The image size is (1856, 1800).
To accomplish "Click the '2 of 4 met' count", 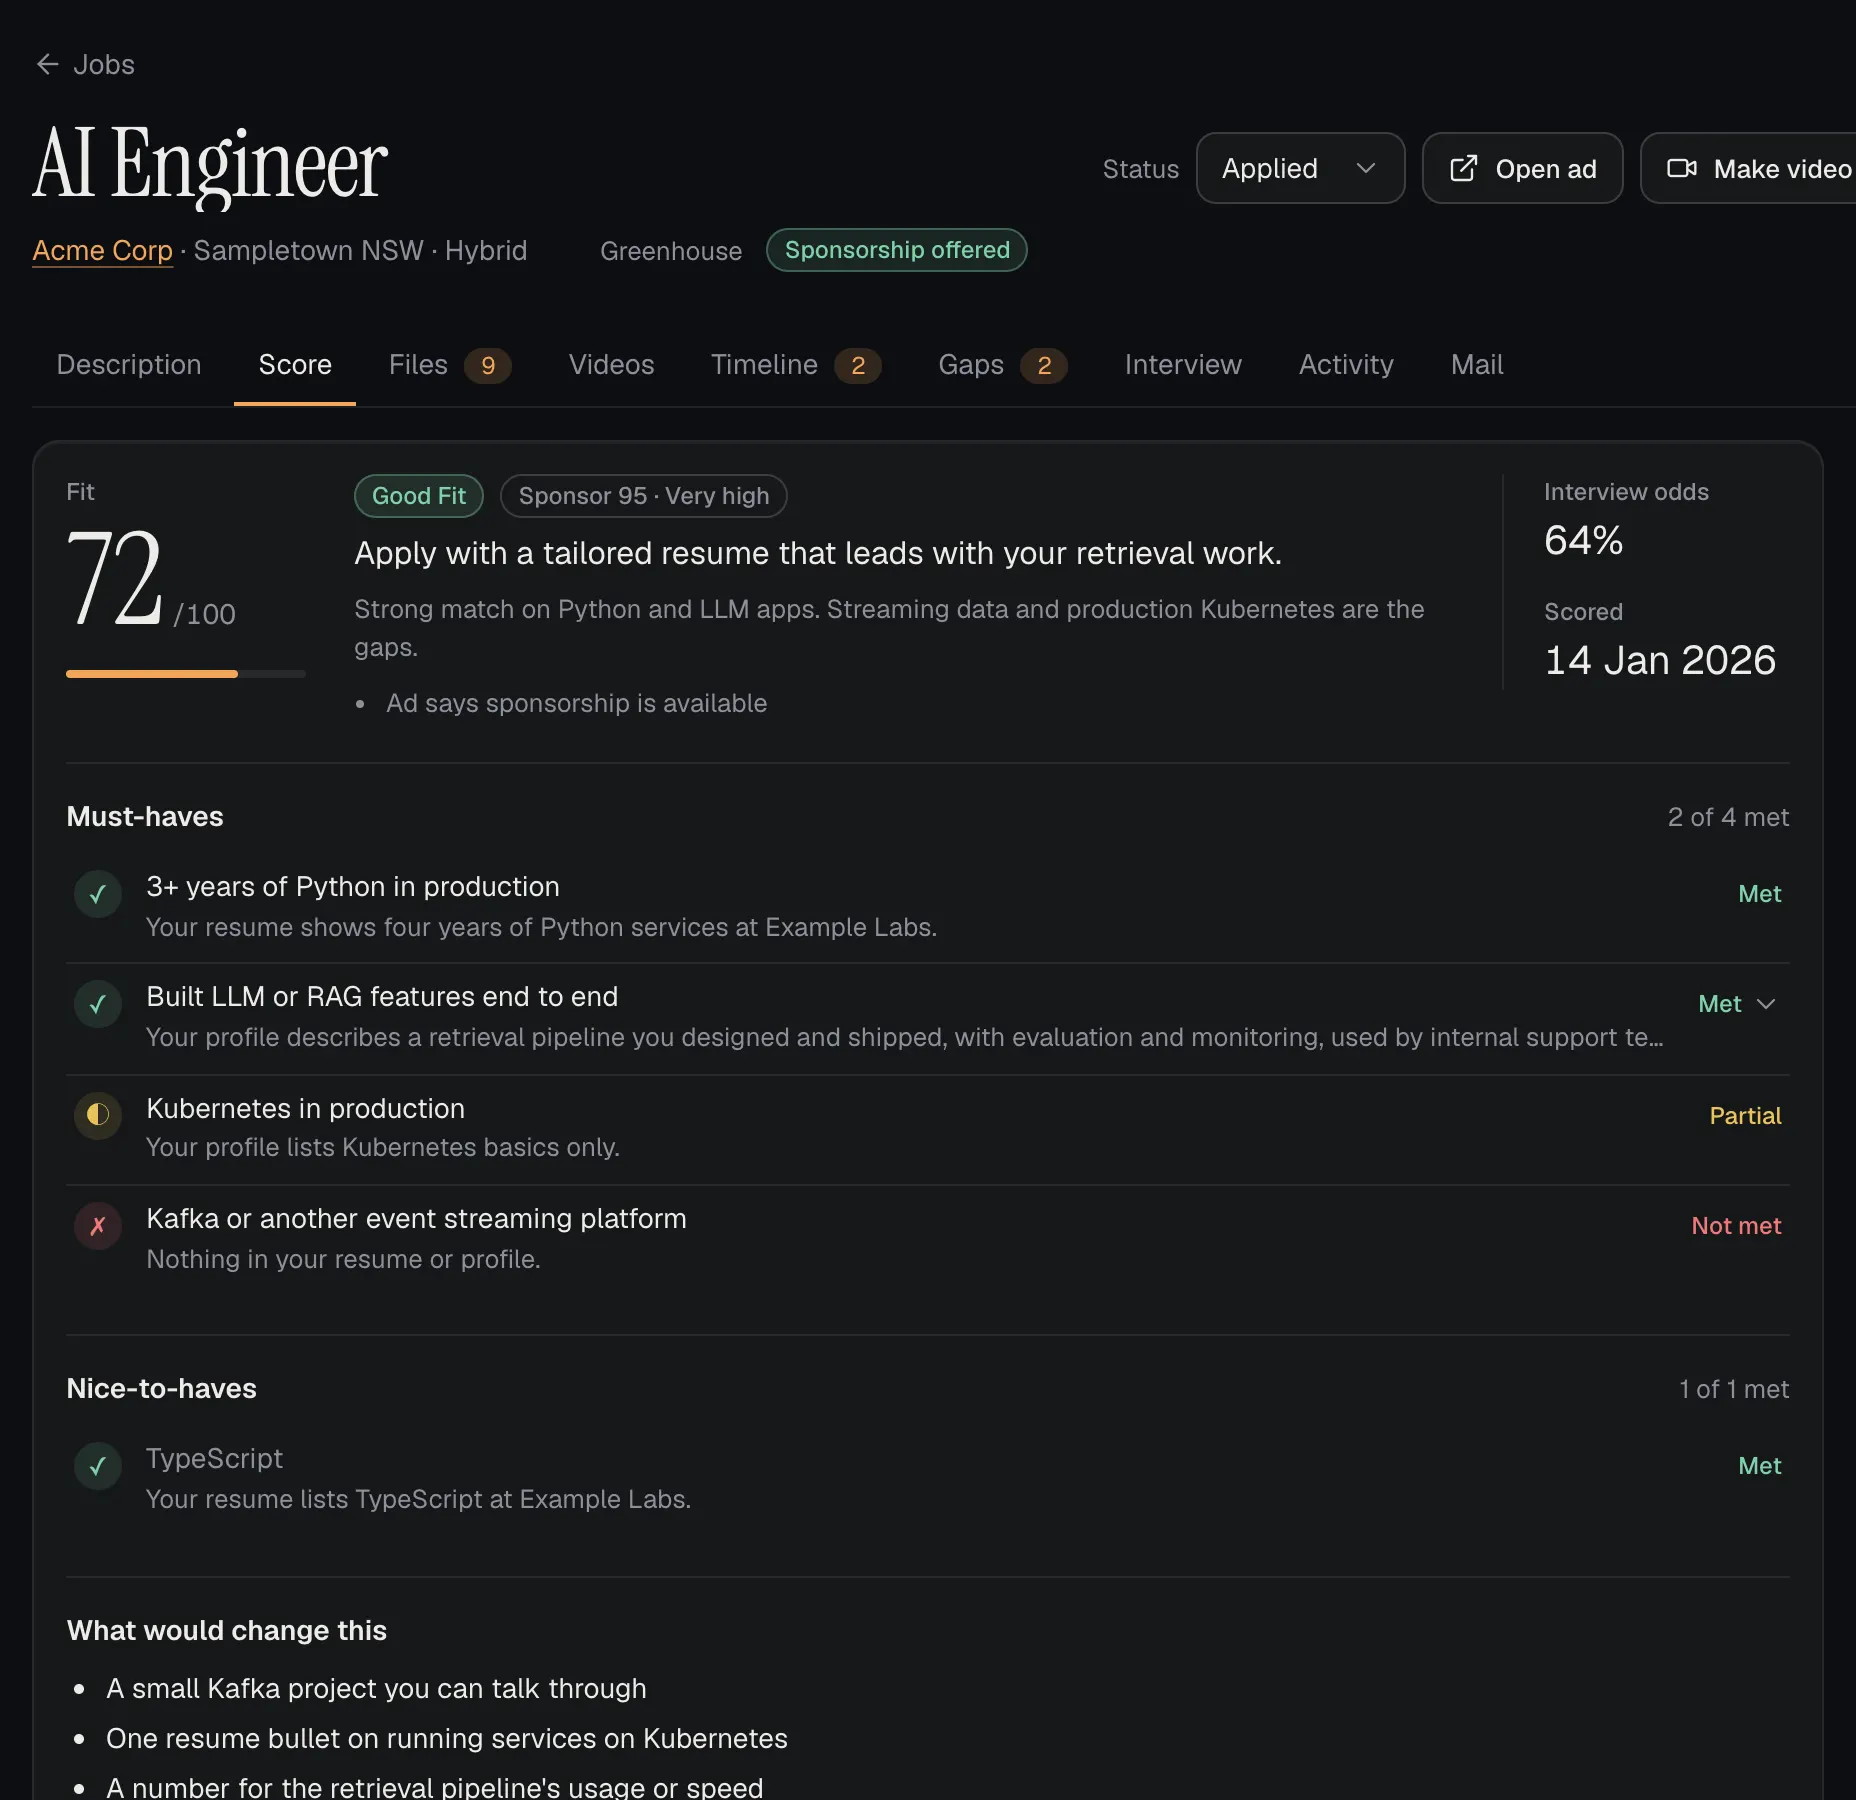I will (1728, 817).
